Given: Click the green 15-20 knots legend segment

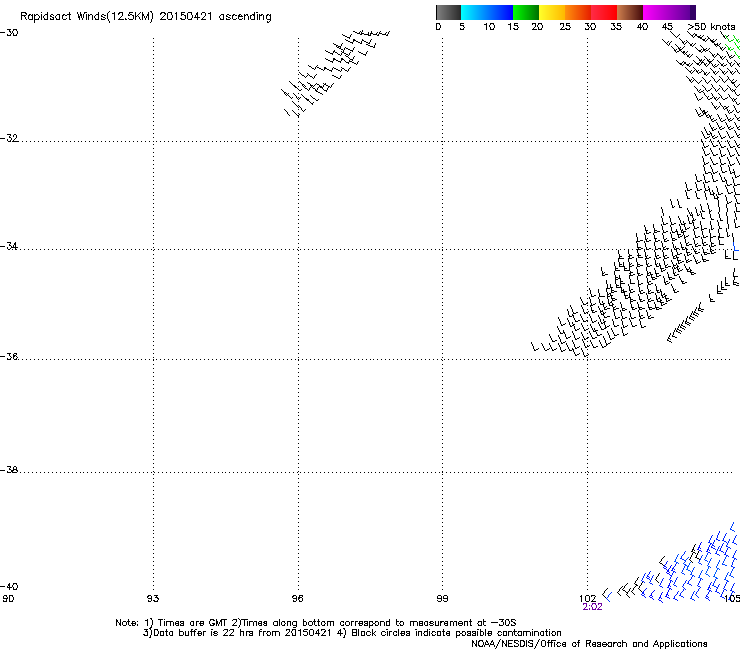Looking at the screenshot, I should tap(526, 12).
